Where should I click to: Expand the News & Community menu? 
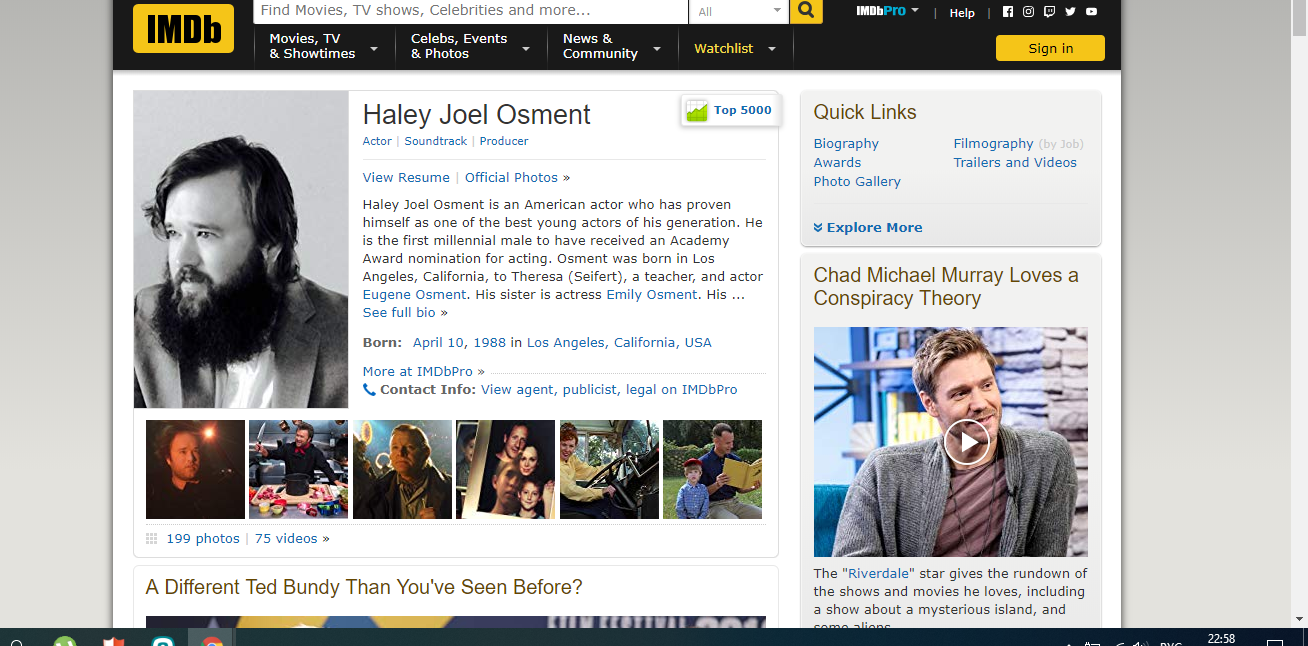tap(612, 46)
